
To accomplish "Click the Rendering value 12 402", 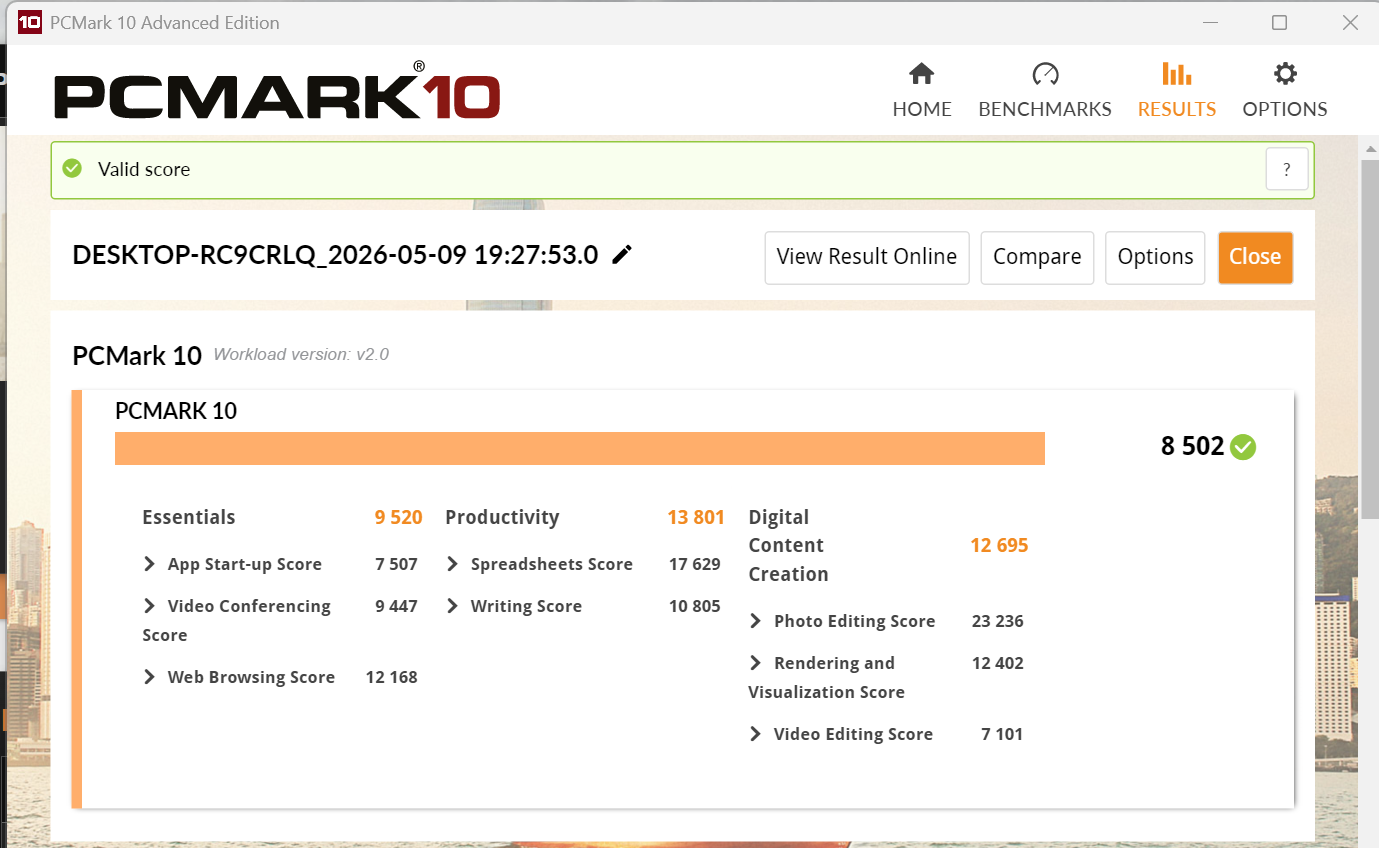I will coord(997,663).
